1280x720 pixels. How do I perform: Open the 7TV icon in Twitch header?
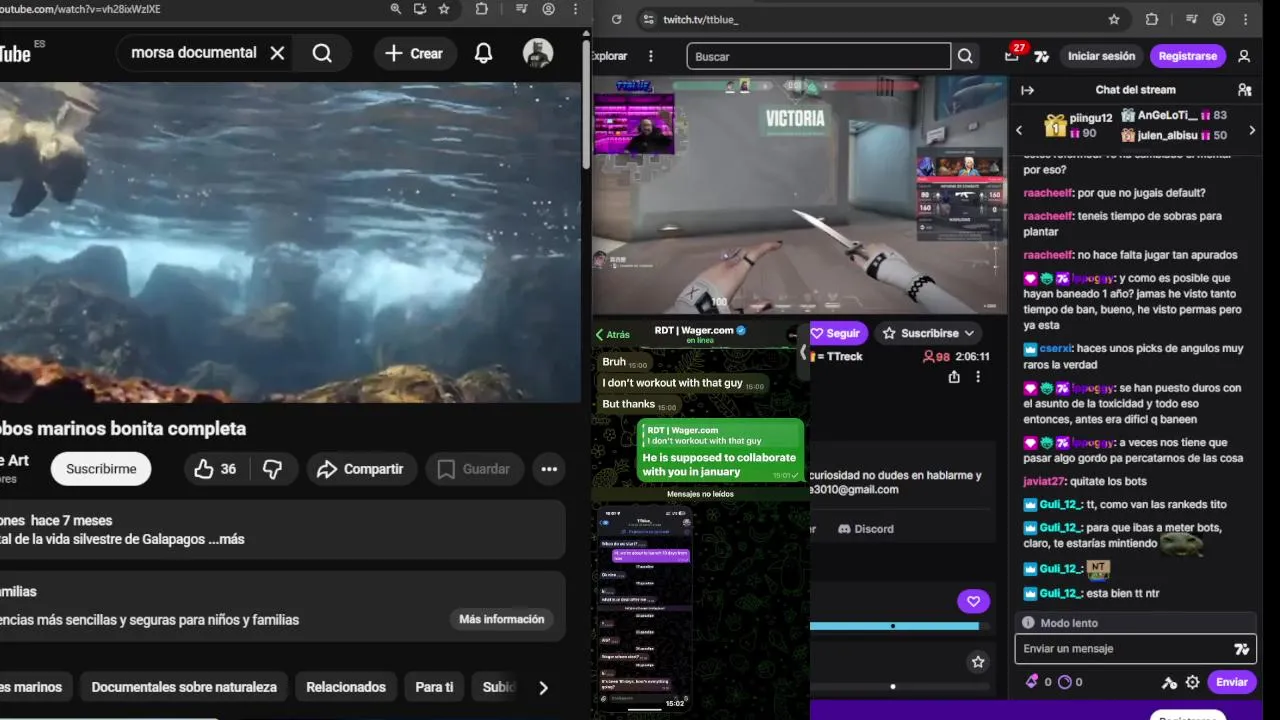1042,56
